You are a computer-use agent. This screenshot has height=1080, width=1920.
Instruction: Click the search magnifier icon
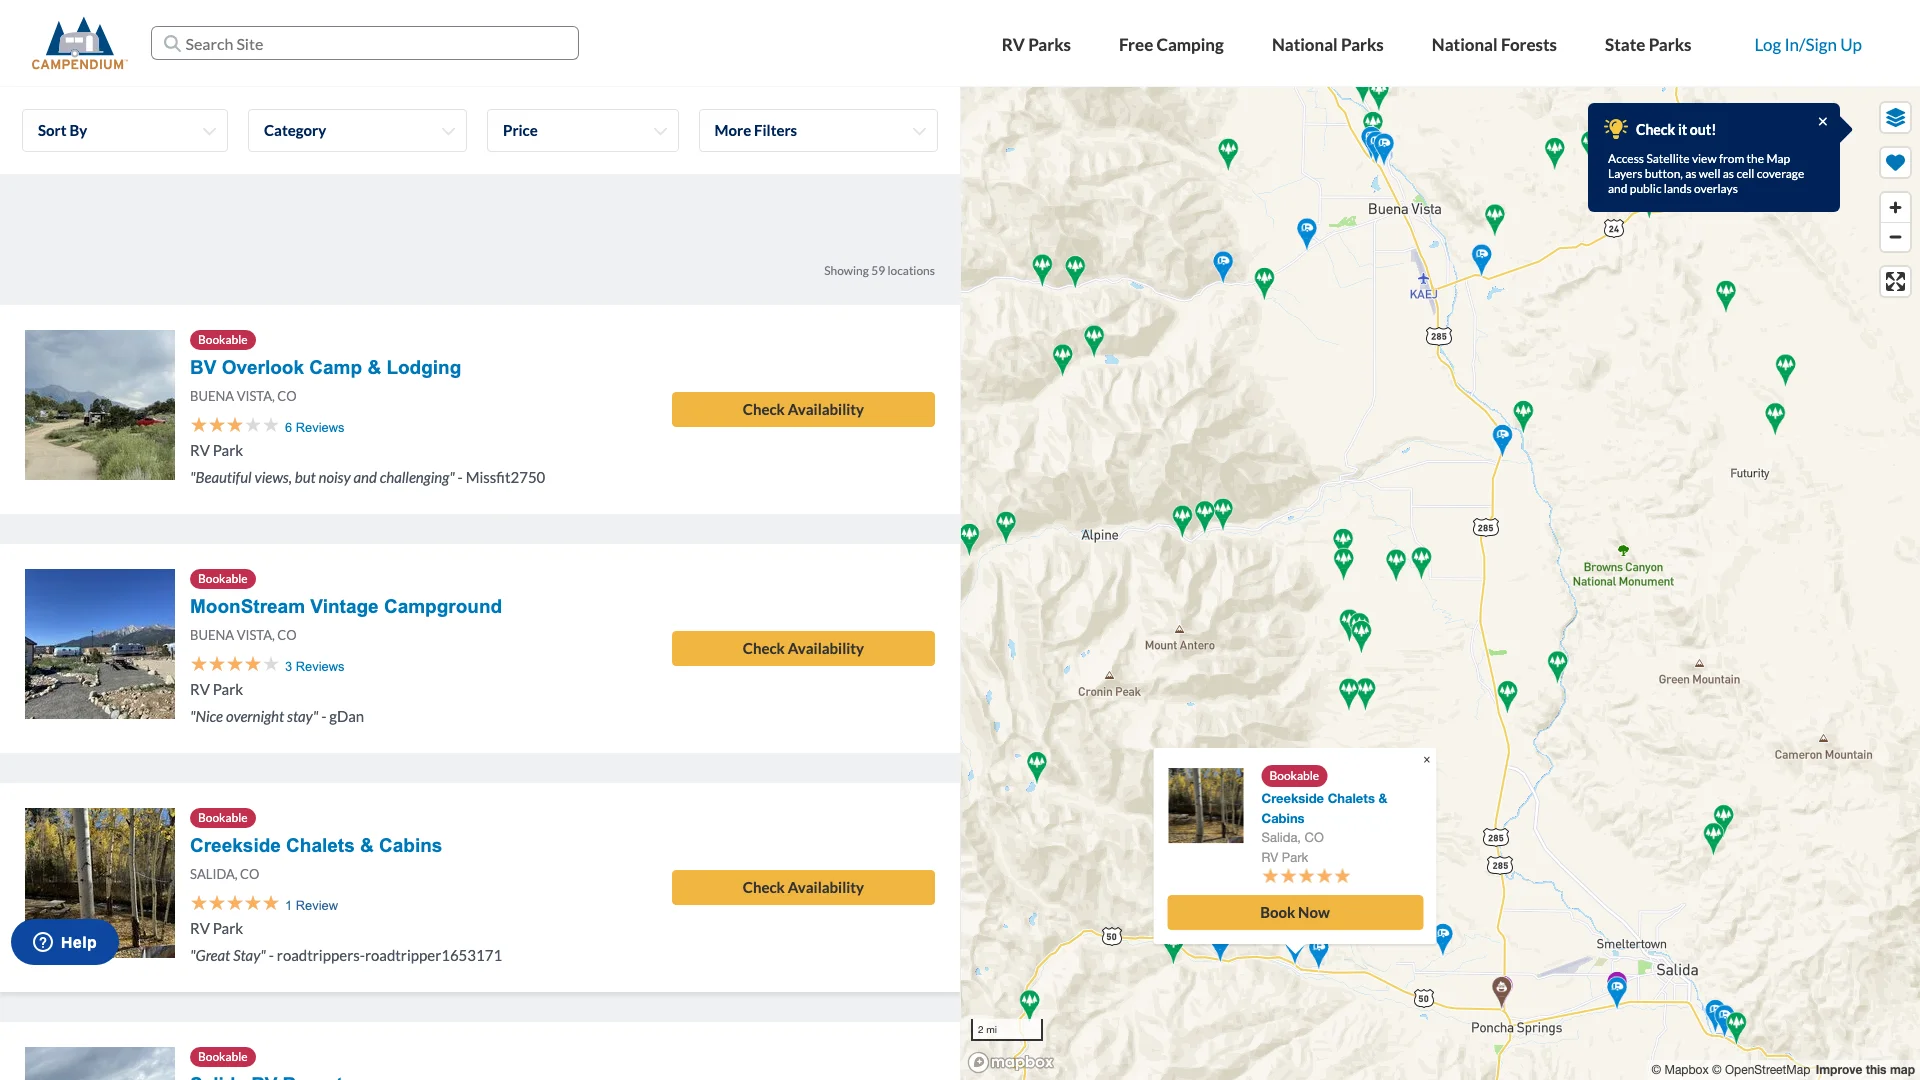tap(171, 43)
